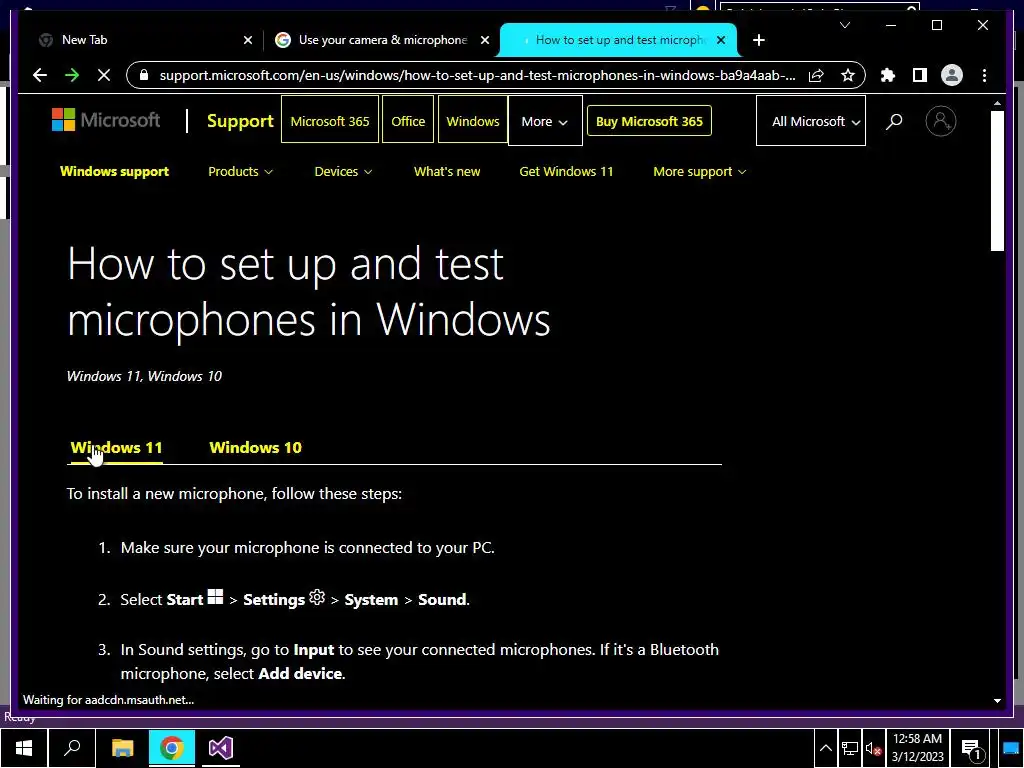1024x768 pixels.
Task: Click Chrome icon in the taskbar
Action: click(x=172, y=748)
